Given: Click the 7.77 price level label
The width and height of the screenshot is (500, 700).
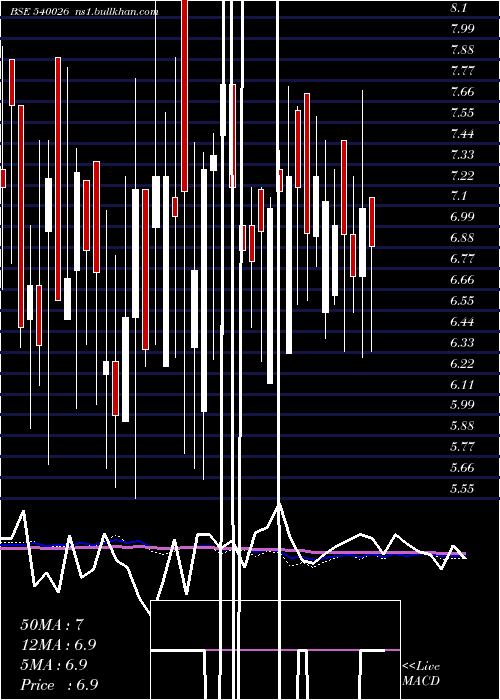Looking at the screenshot, I should [x=462, y=71].
